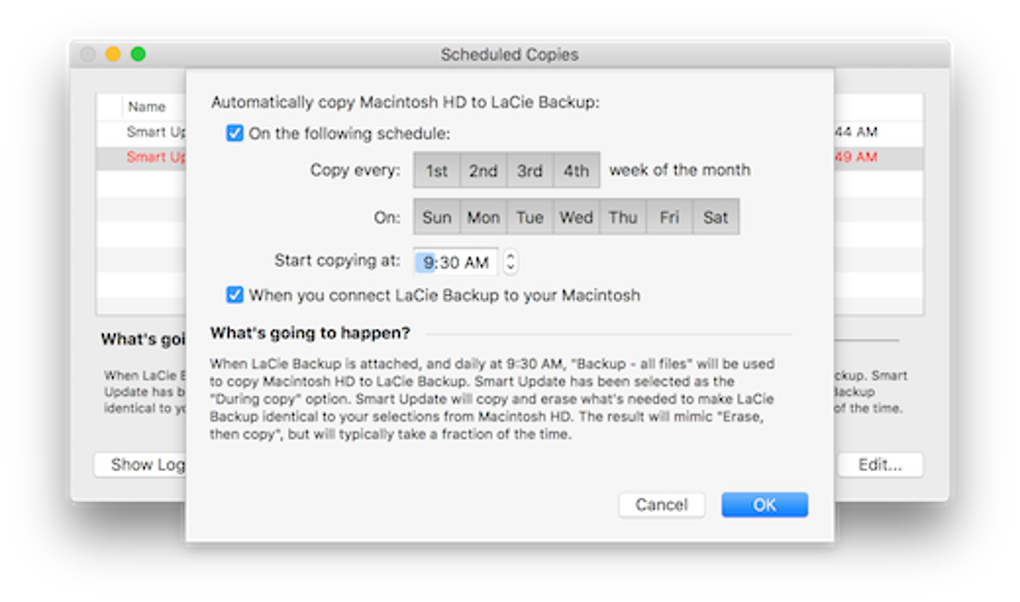Open the Edit... button
Image resolution: width=1020 pixels, height=602 pixels.
click(880, 465)
